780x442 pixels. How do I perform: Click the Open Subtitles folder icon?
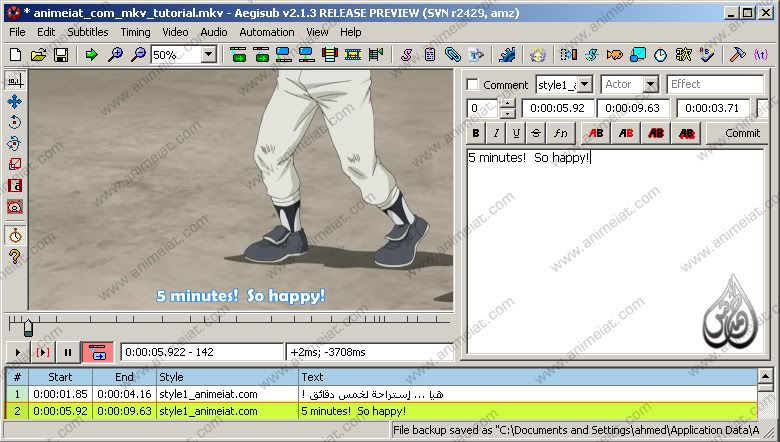point(39,55)
